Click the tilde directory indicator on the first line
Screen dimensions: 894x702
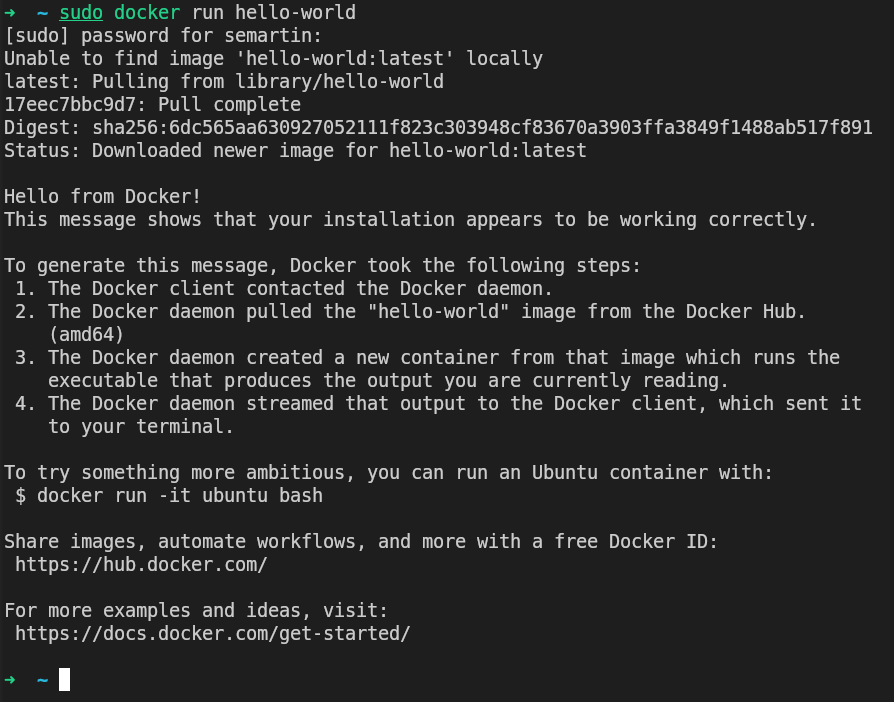click(x=43, y=13)
